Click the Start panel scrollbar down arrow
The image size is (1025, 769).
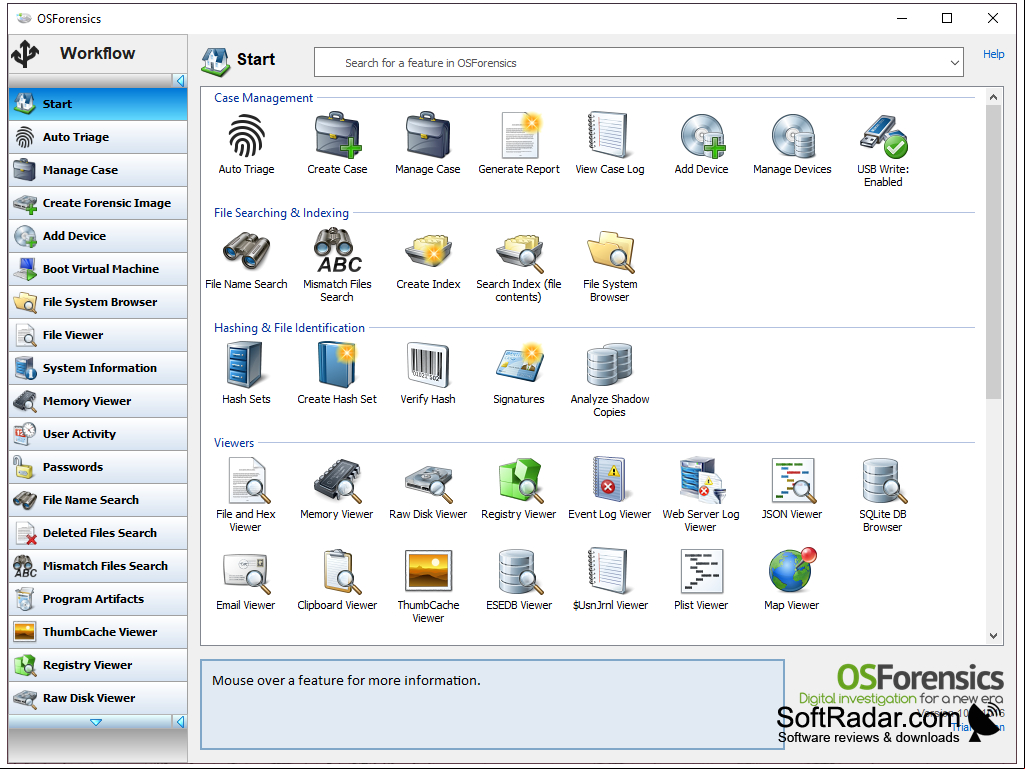pyautogui.click(x=993, y=635)
